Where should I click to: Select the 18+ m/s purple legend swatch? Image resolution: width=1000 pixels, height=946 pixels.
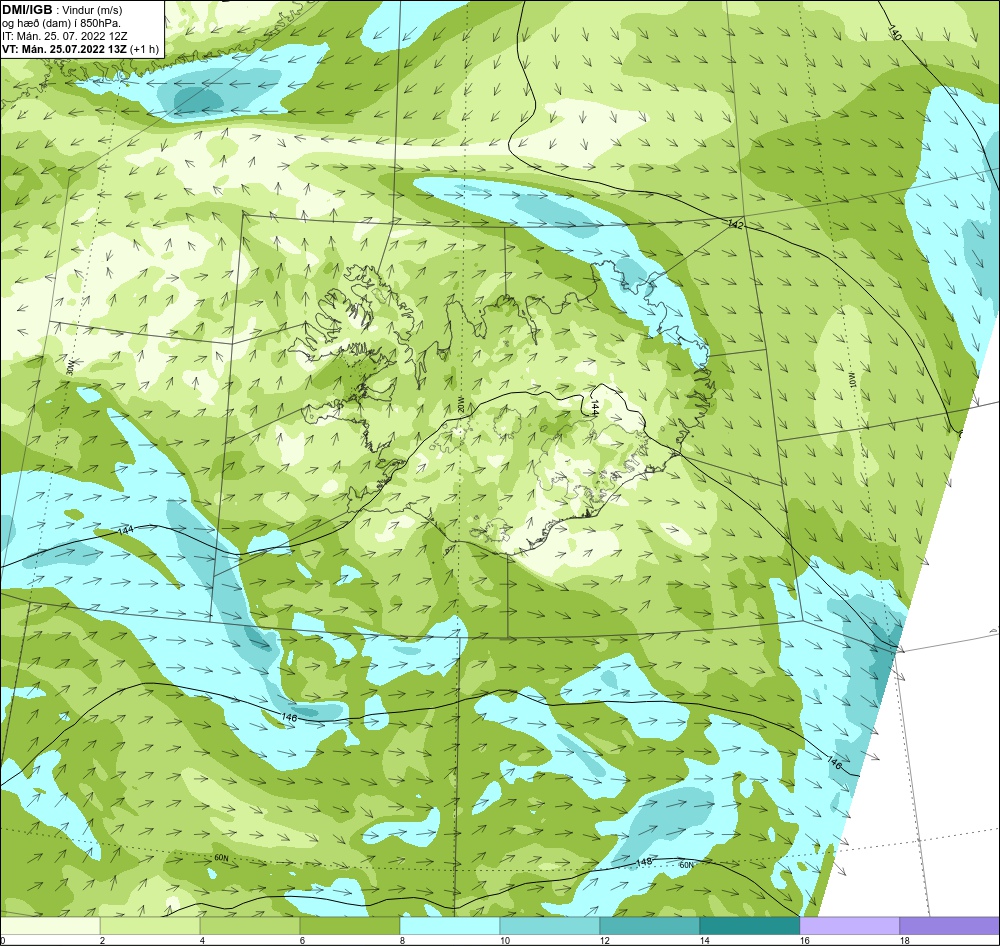[x=950, y=925]
